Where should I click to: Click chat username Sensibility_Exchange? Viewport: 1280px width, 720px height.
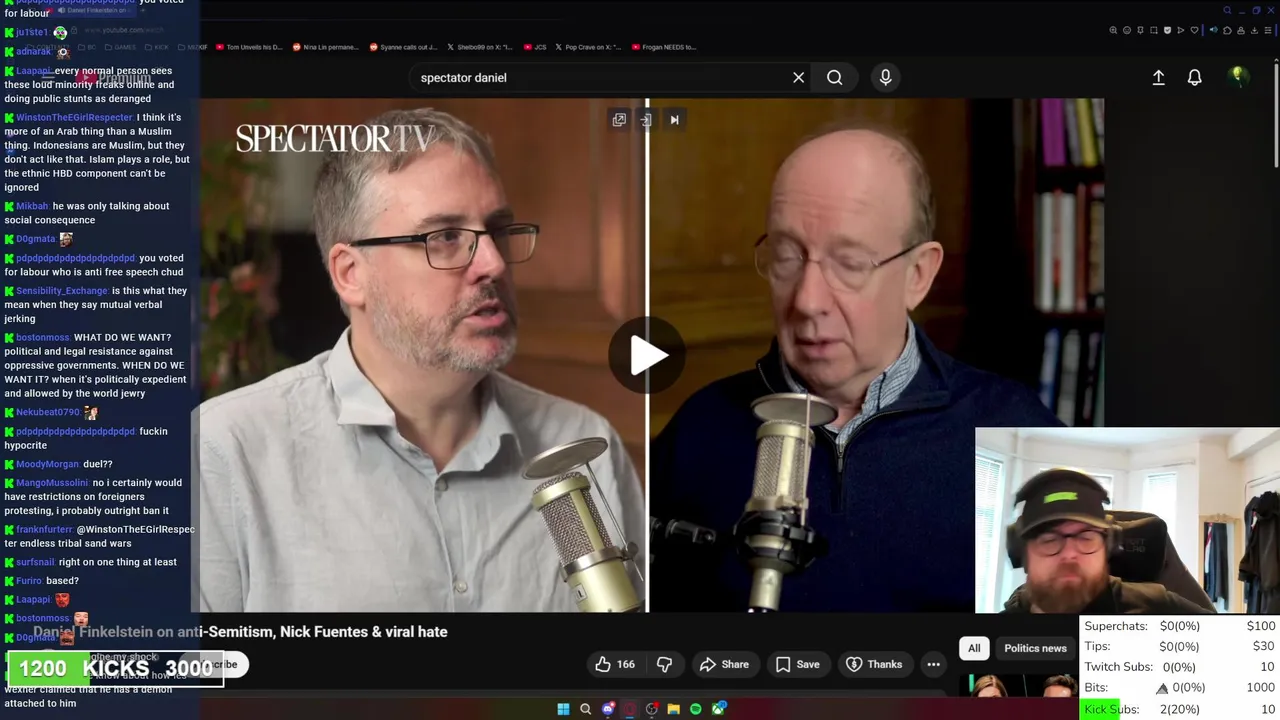[x=62, y=291]
